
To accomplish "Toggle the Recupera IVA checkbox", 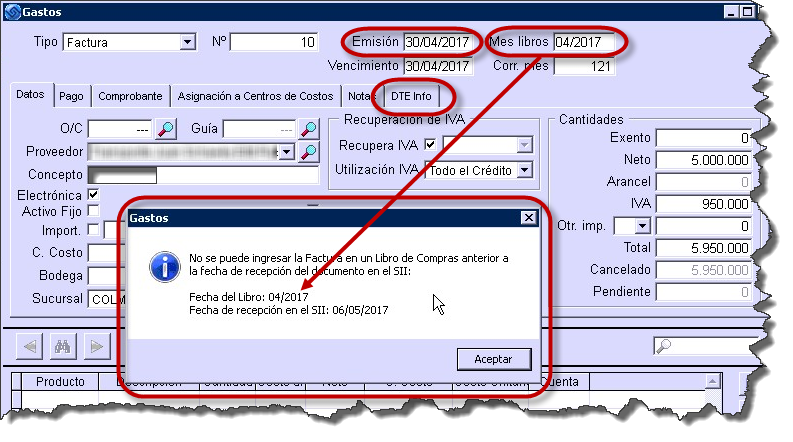I will click(x=430, y=144).
